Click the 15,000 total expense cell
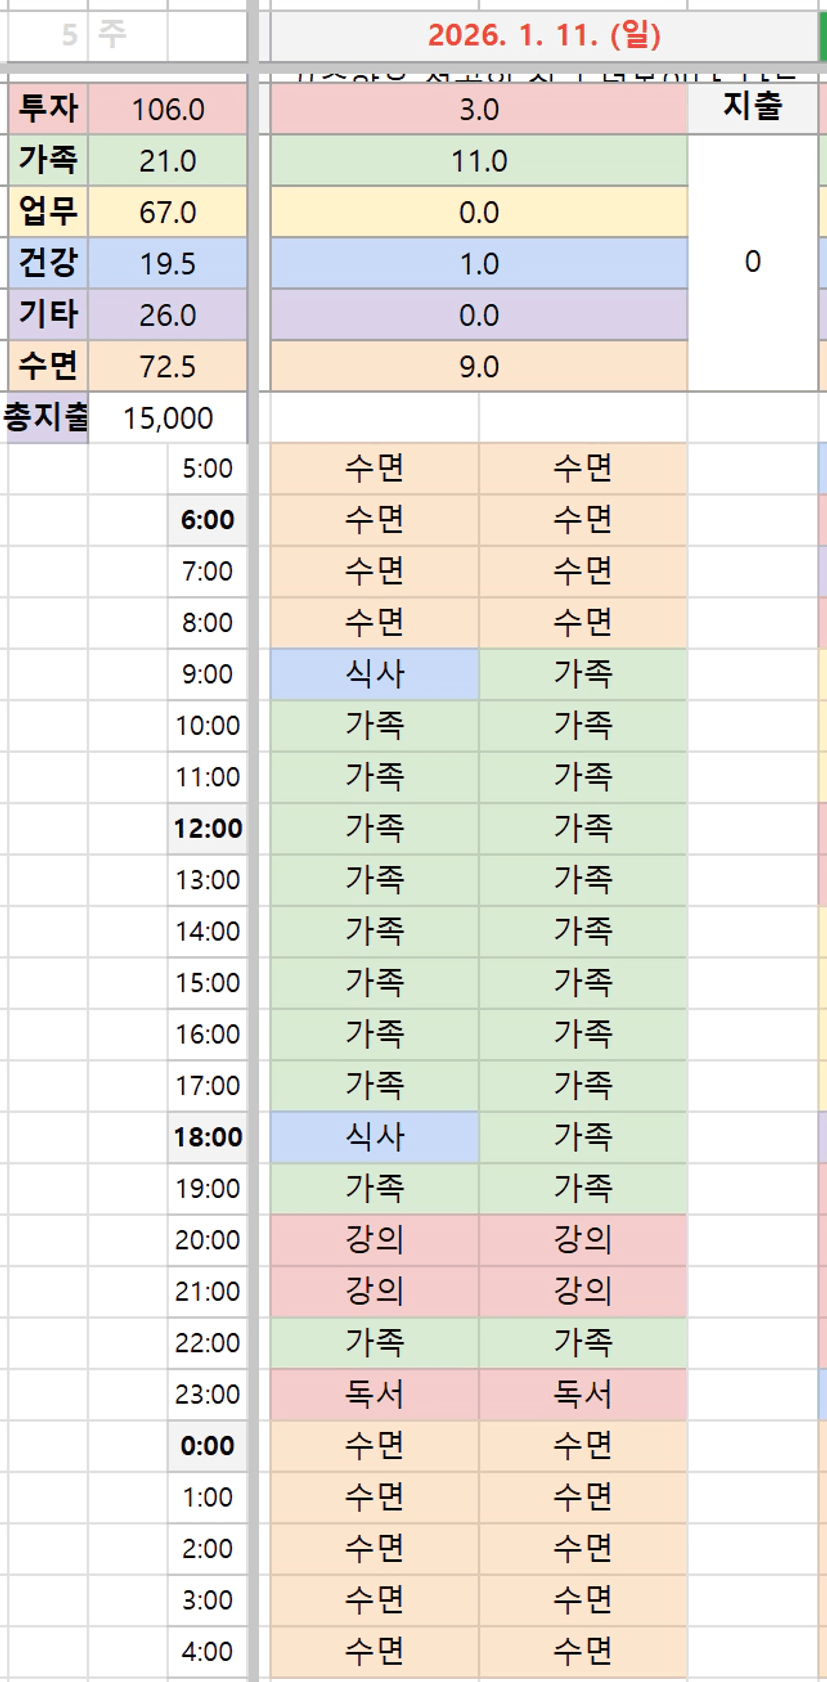The image size is (827, 1682). click(168, 417)
